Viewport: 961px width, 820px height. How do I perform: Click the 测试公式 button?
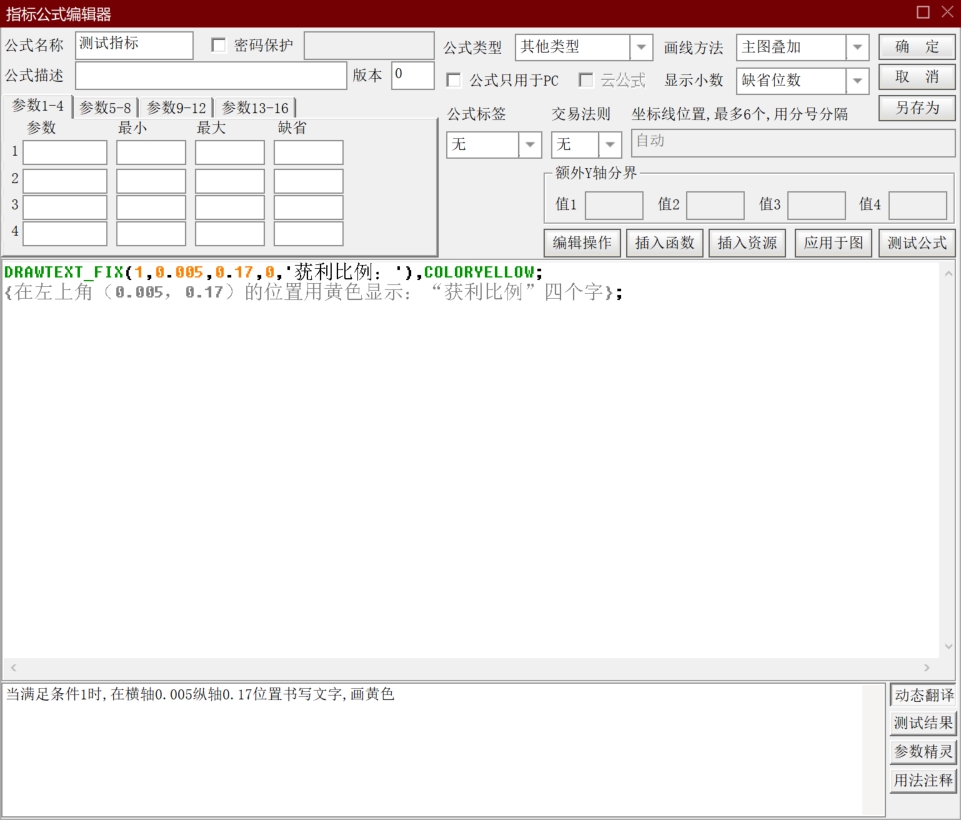tap(916, 243)
